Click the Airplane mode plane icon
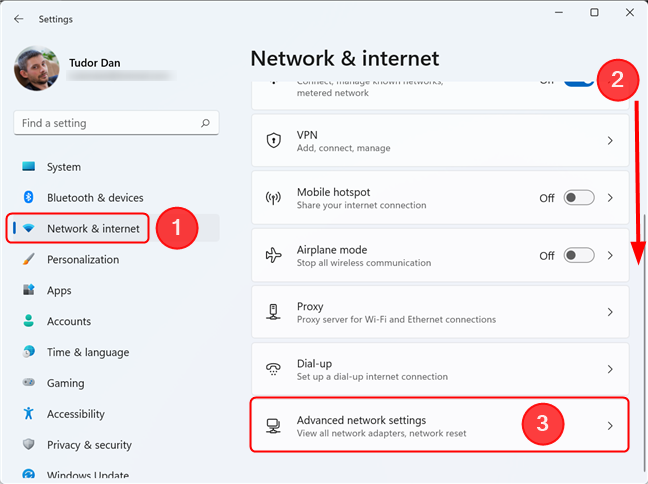The width and height of the screenshot is (648, 484). pyautogui.click(x=273, y=255)
